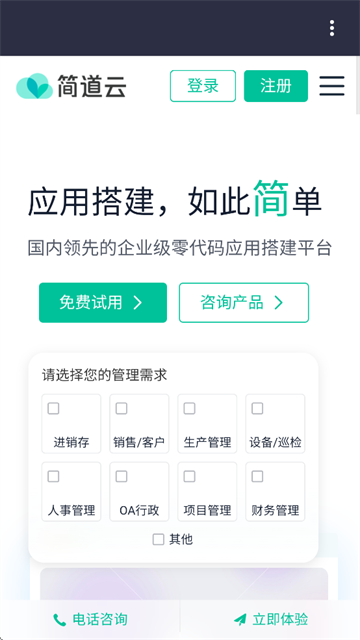Click the green 注册 button
The image size is (360, 640).
coord(276,86)
